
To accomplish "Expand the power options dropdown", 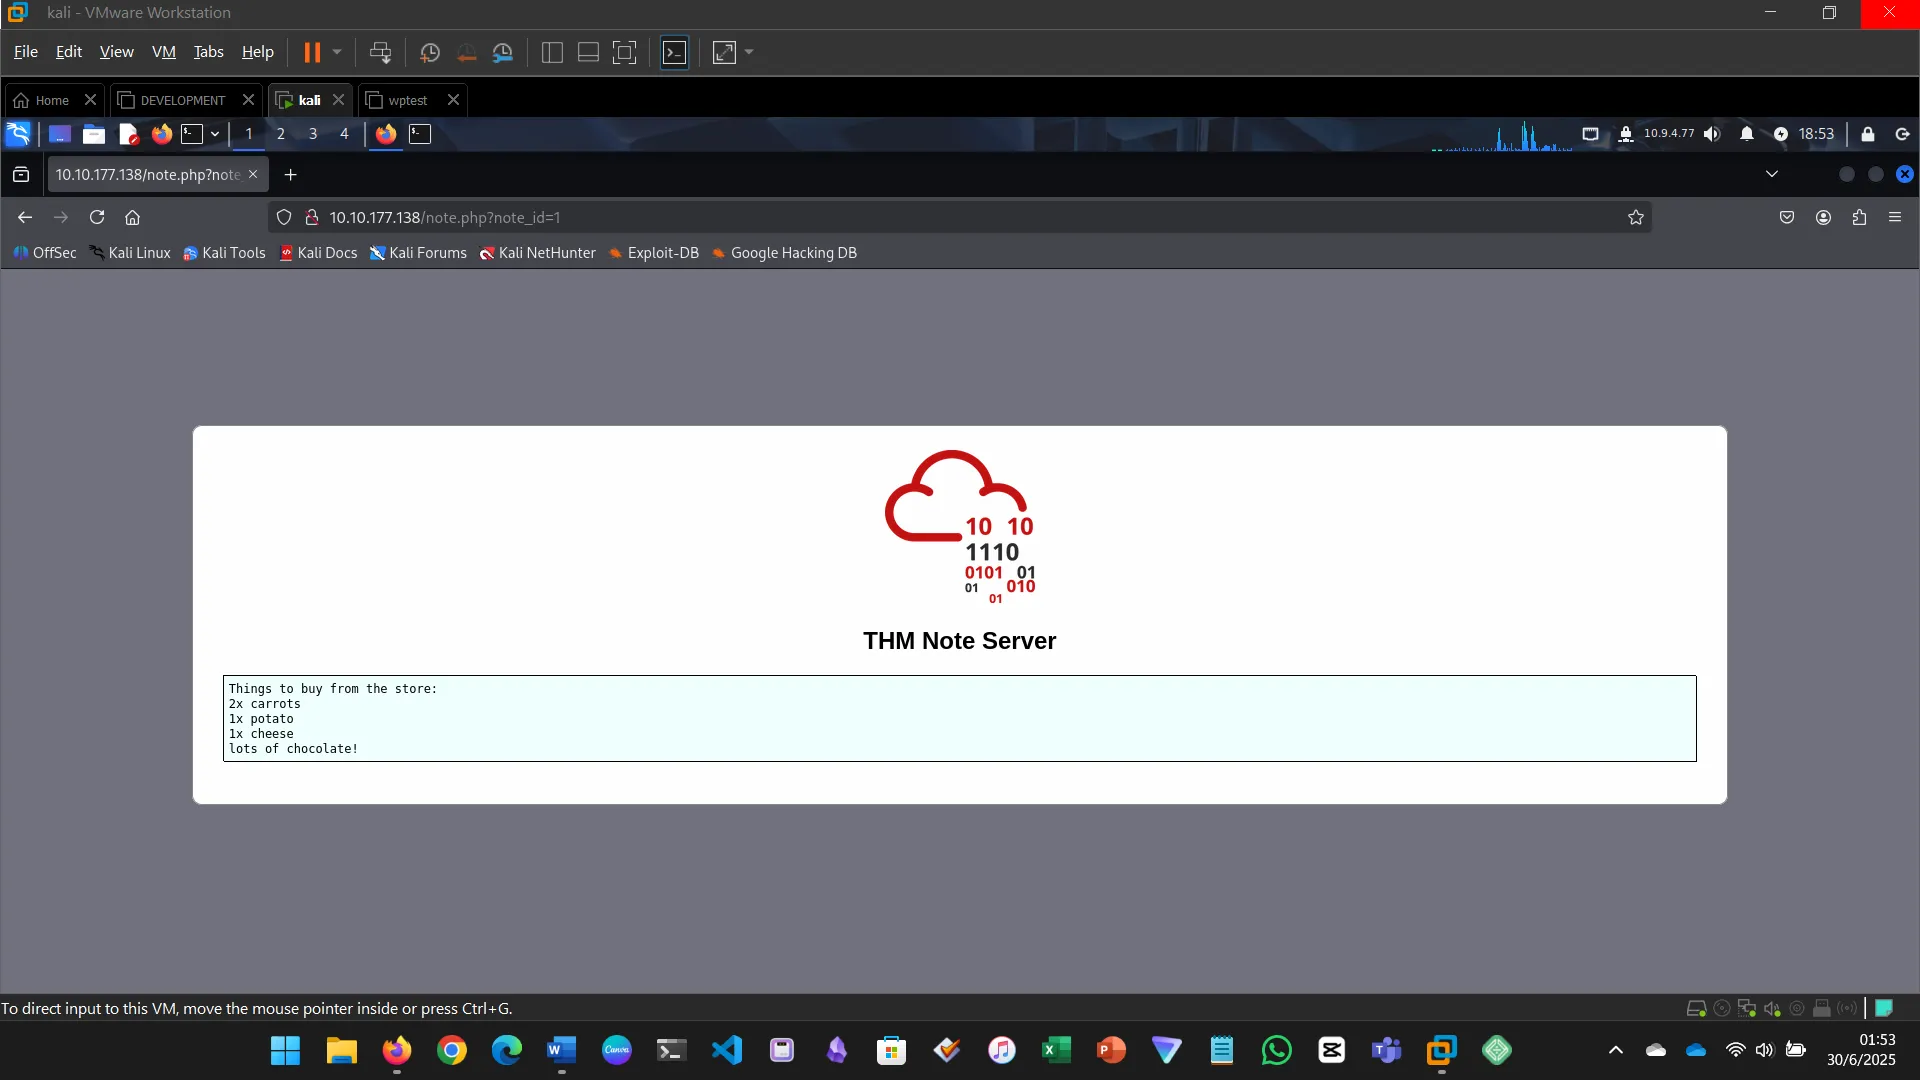I will coord(337,52).
